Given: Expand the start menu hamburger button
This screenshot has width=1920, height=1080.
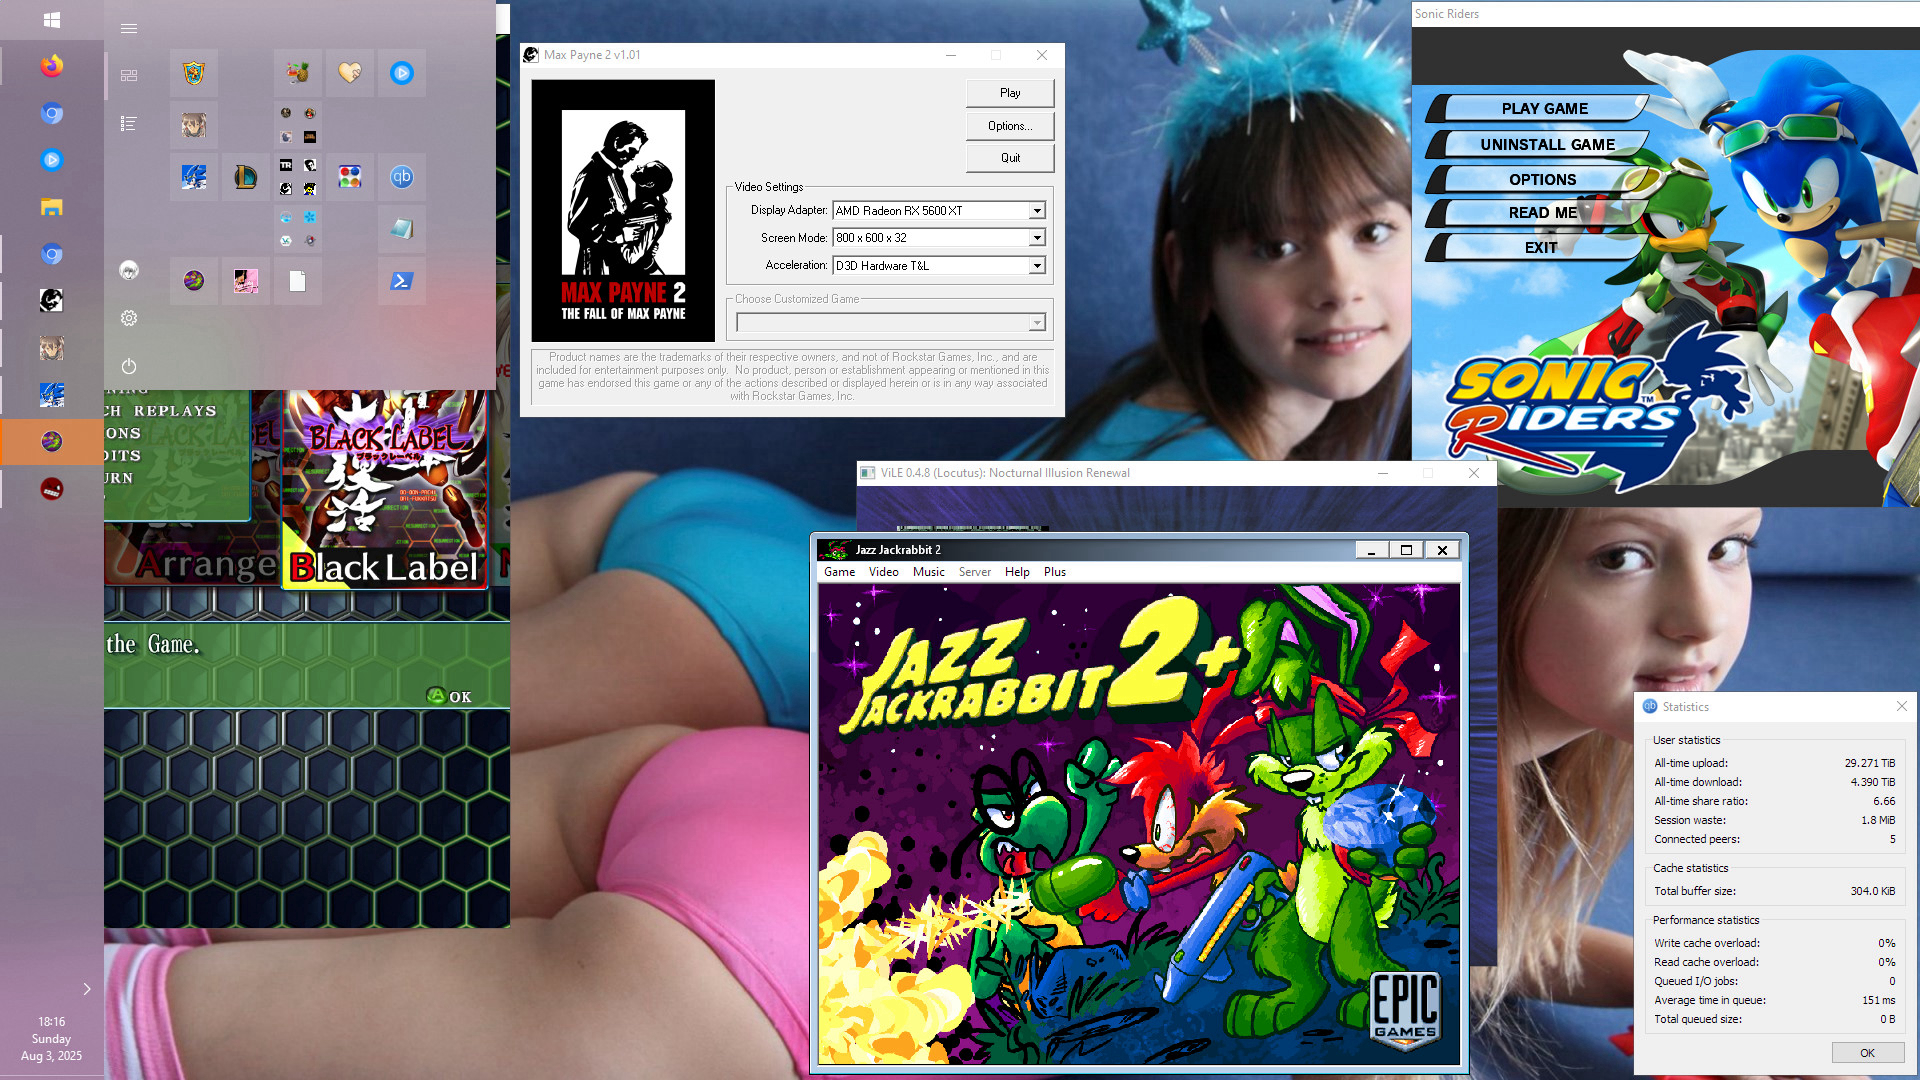Looking at the screenshot, I should pos(129,28).
